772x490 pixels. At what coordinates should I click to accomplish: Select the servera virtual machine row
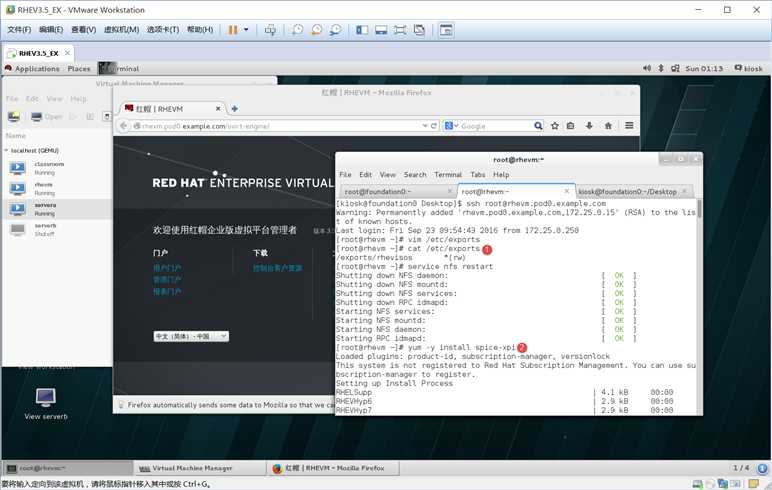[57, 209]
